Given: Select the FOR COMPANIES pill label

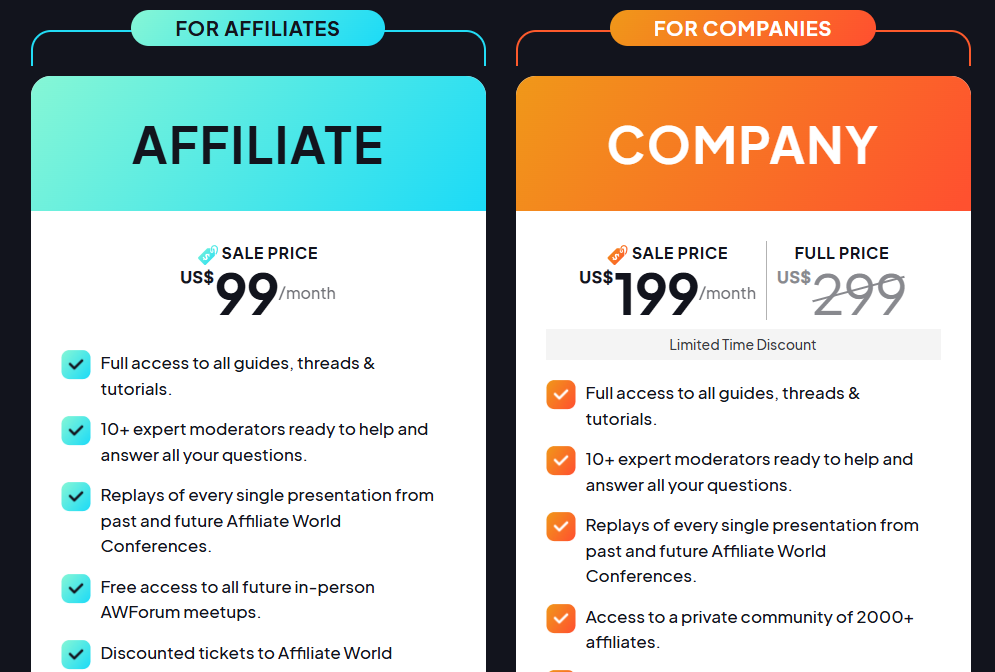Looking at the screenshot, I should click(742, 29).
